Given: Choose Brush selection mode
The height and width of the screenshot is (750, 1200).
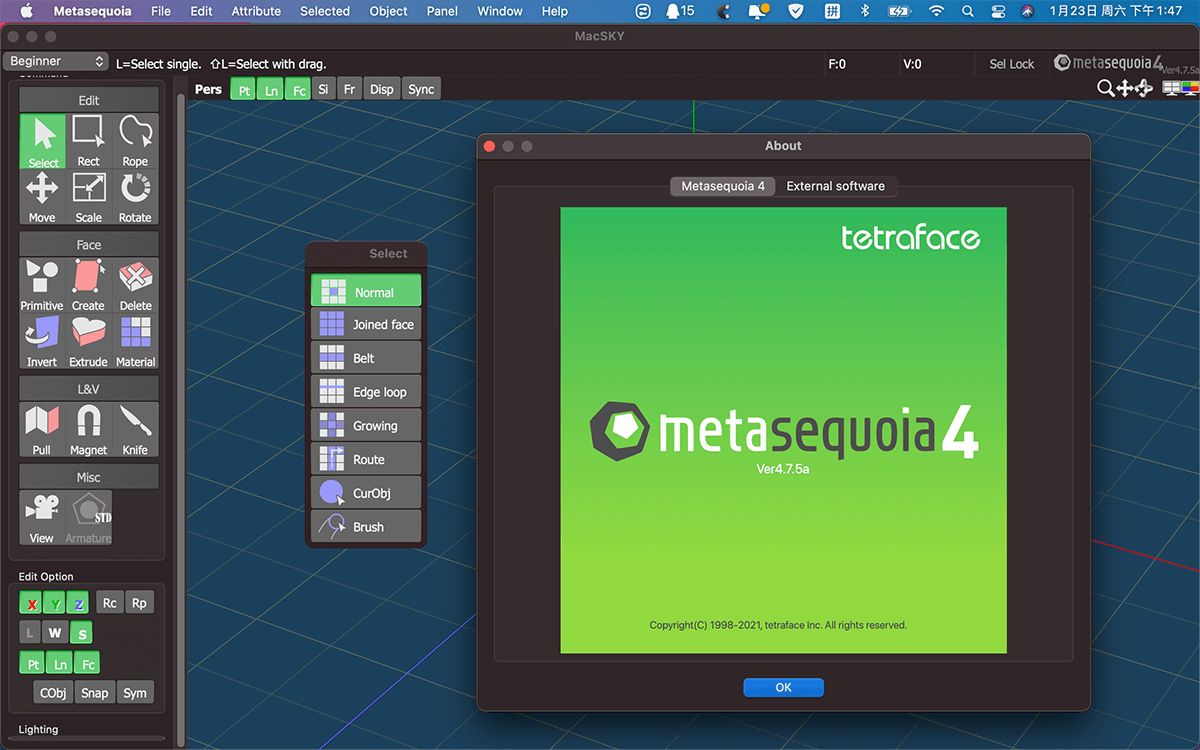Looking at the screenshot, I should point(366,526).
